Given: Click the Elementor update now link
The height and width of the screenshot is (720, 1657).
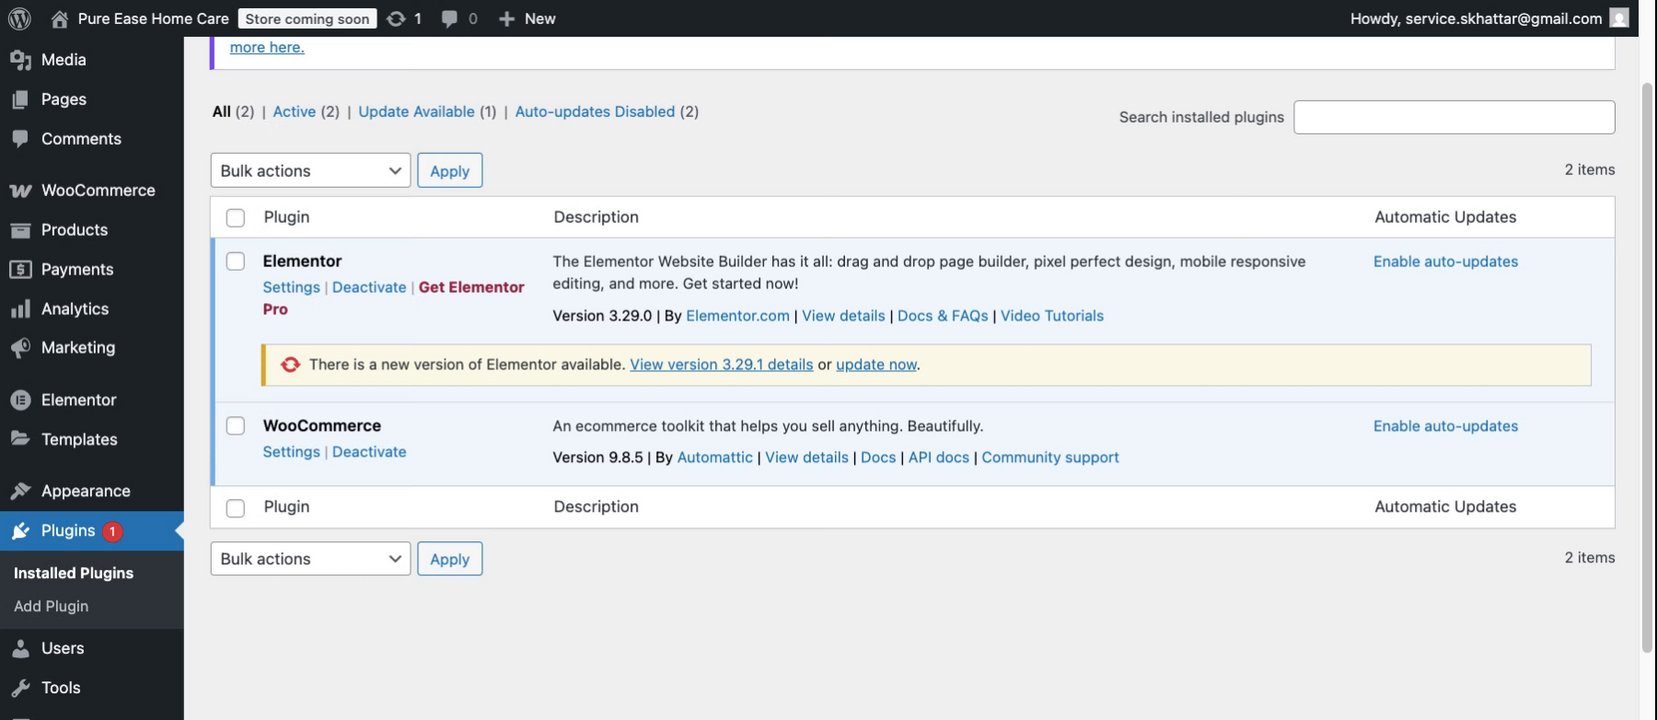Looking at the screenshot, I should click(876, 365).
